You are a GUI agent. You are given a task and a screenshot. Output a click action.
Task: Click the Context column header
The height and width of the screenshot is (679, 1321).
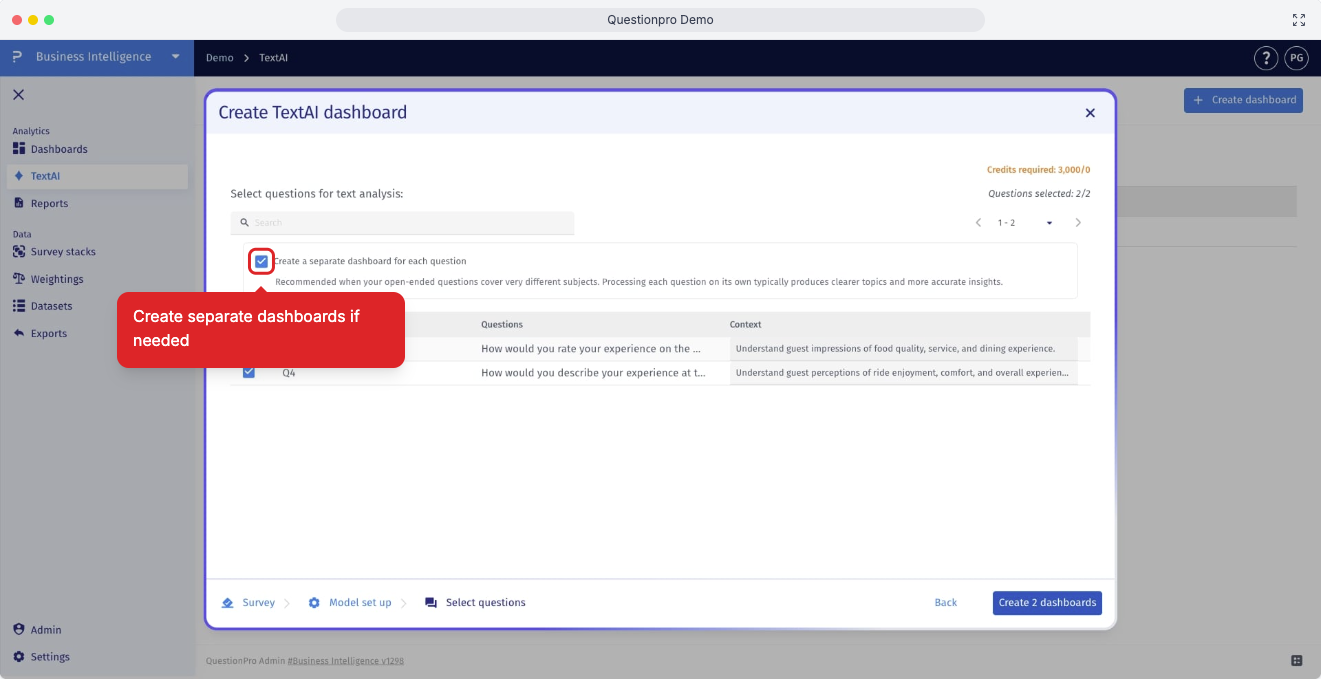(745, 325)
